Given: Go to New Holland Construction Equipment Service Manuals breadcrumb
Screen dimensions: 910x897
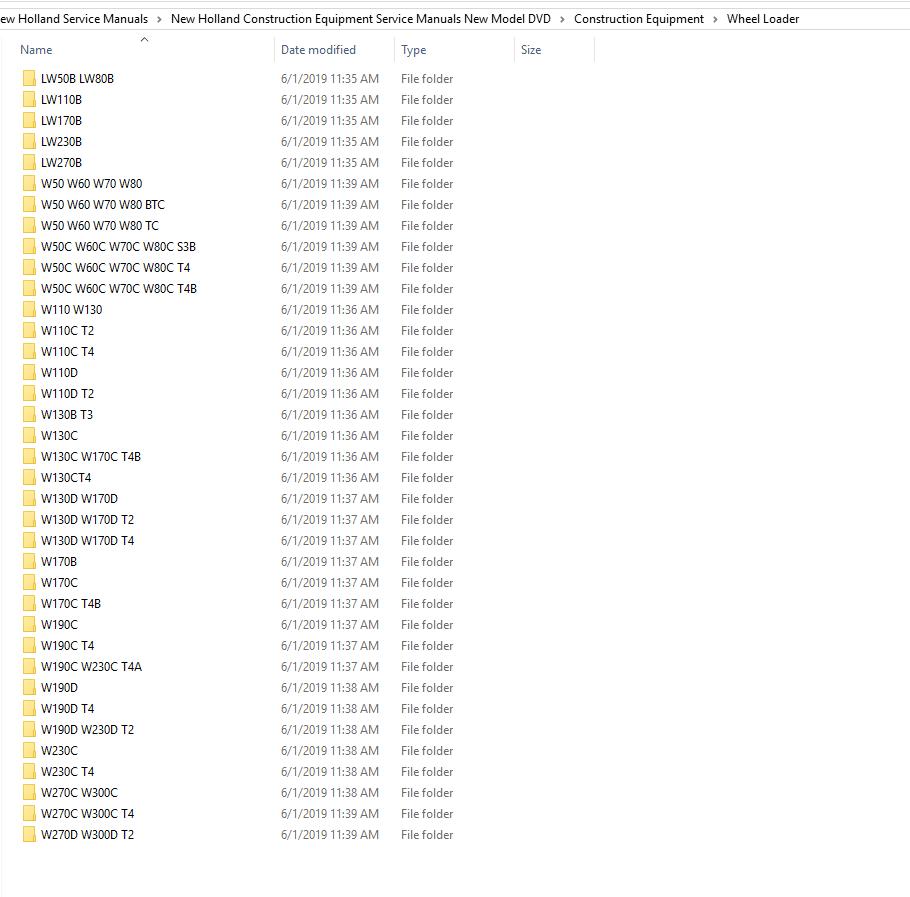Looking at the screenshot, I should click(360, 19).
